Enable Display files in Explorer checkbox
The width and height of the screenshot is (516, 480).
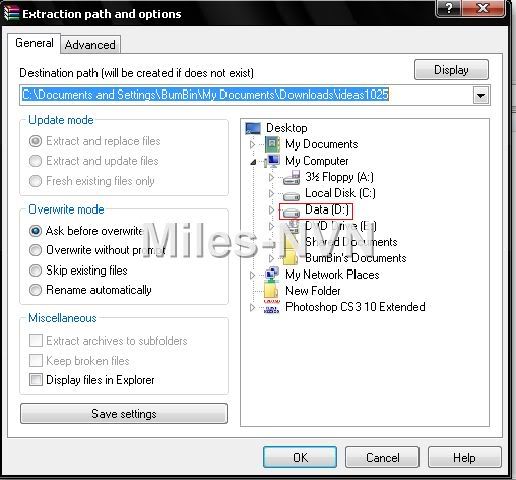tap(36, 380)
